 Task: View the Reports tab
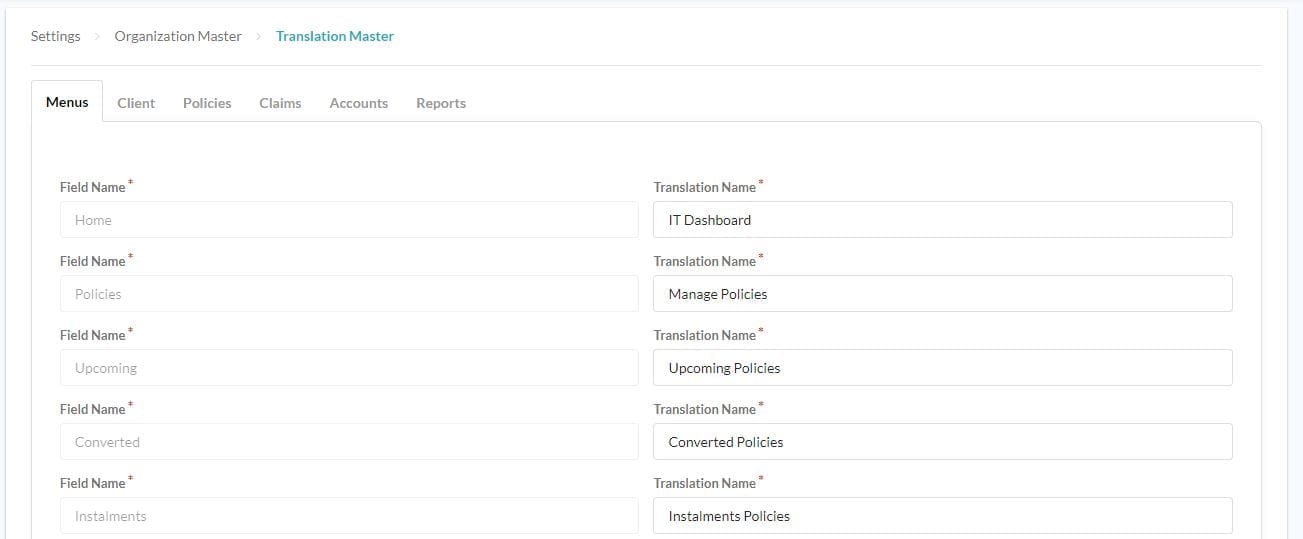tap(441, 103)
